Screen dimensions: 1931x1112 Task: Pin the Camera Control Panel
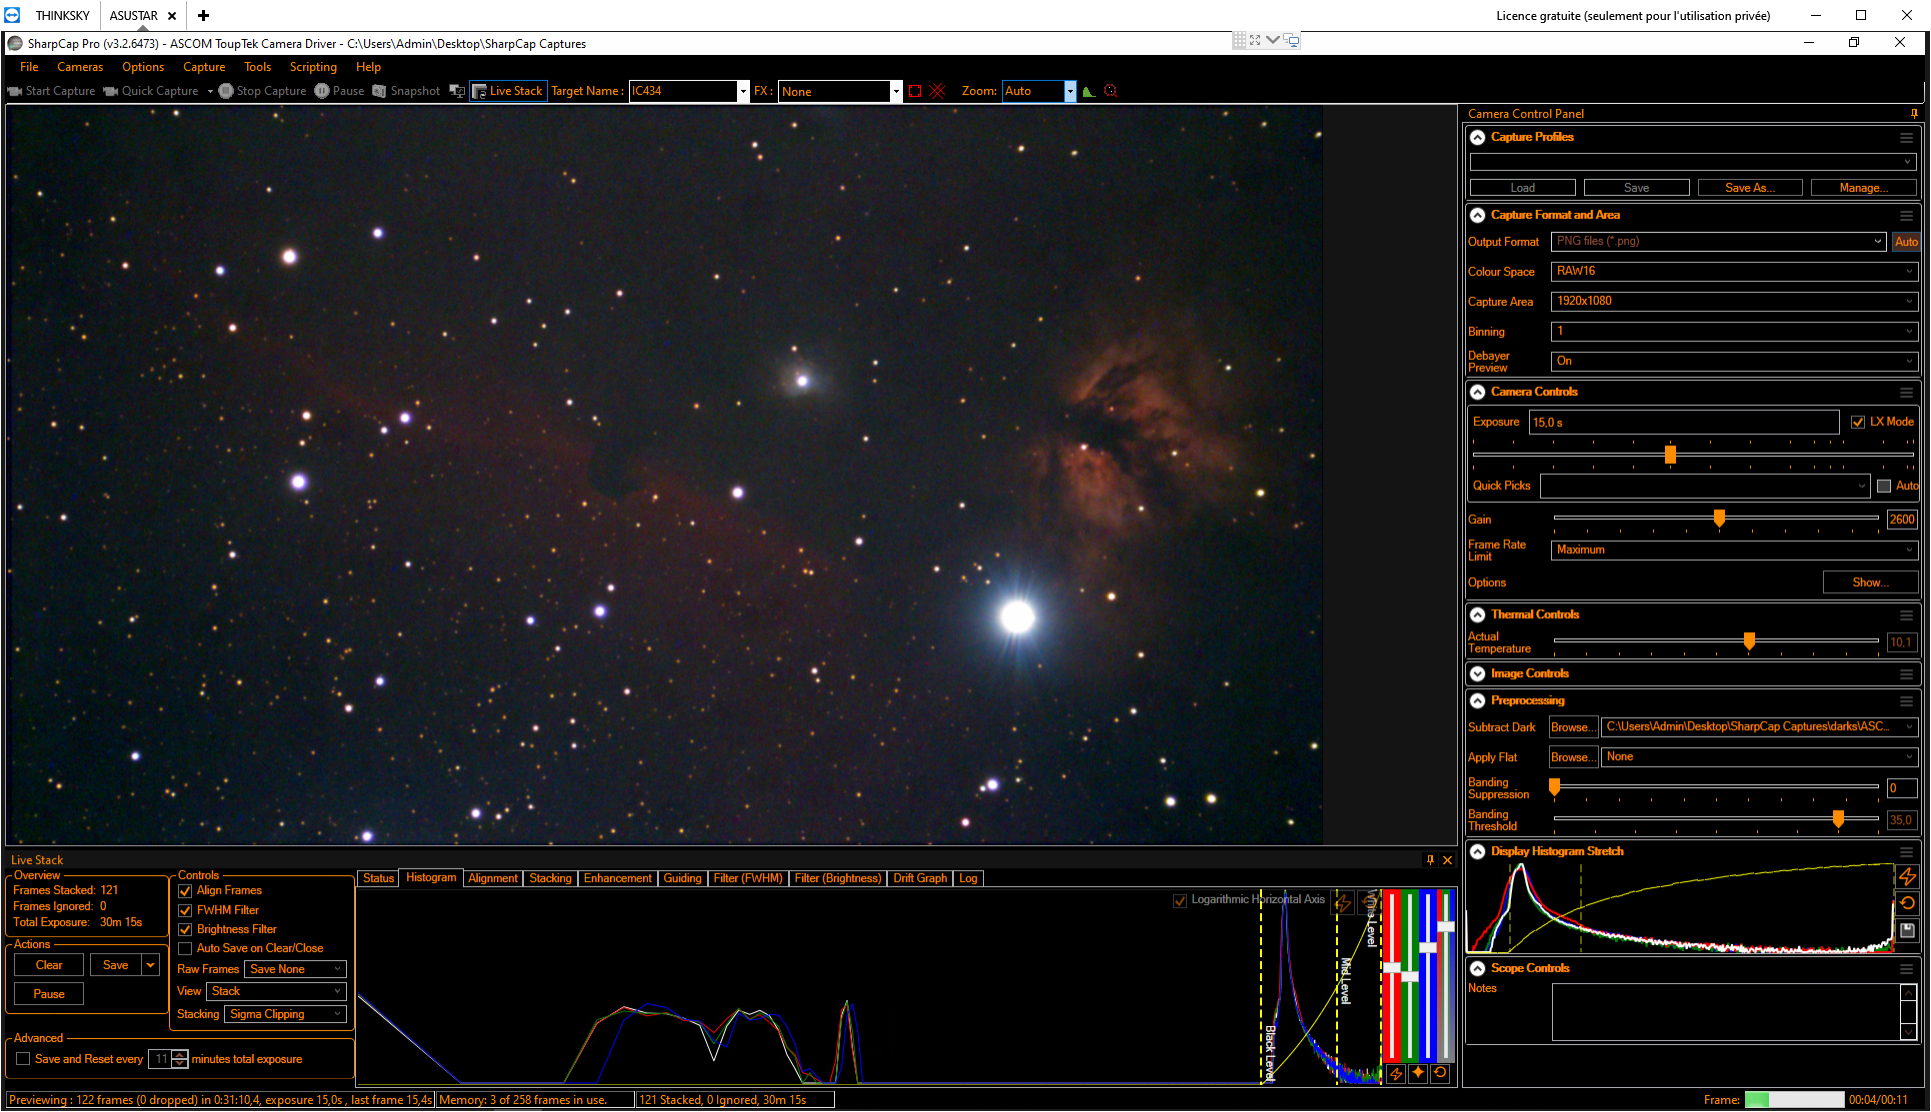(1915, 113)
